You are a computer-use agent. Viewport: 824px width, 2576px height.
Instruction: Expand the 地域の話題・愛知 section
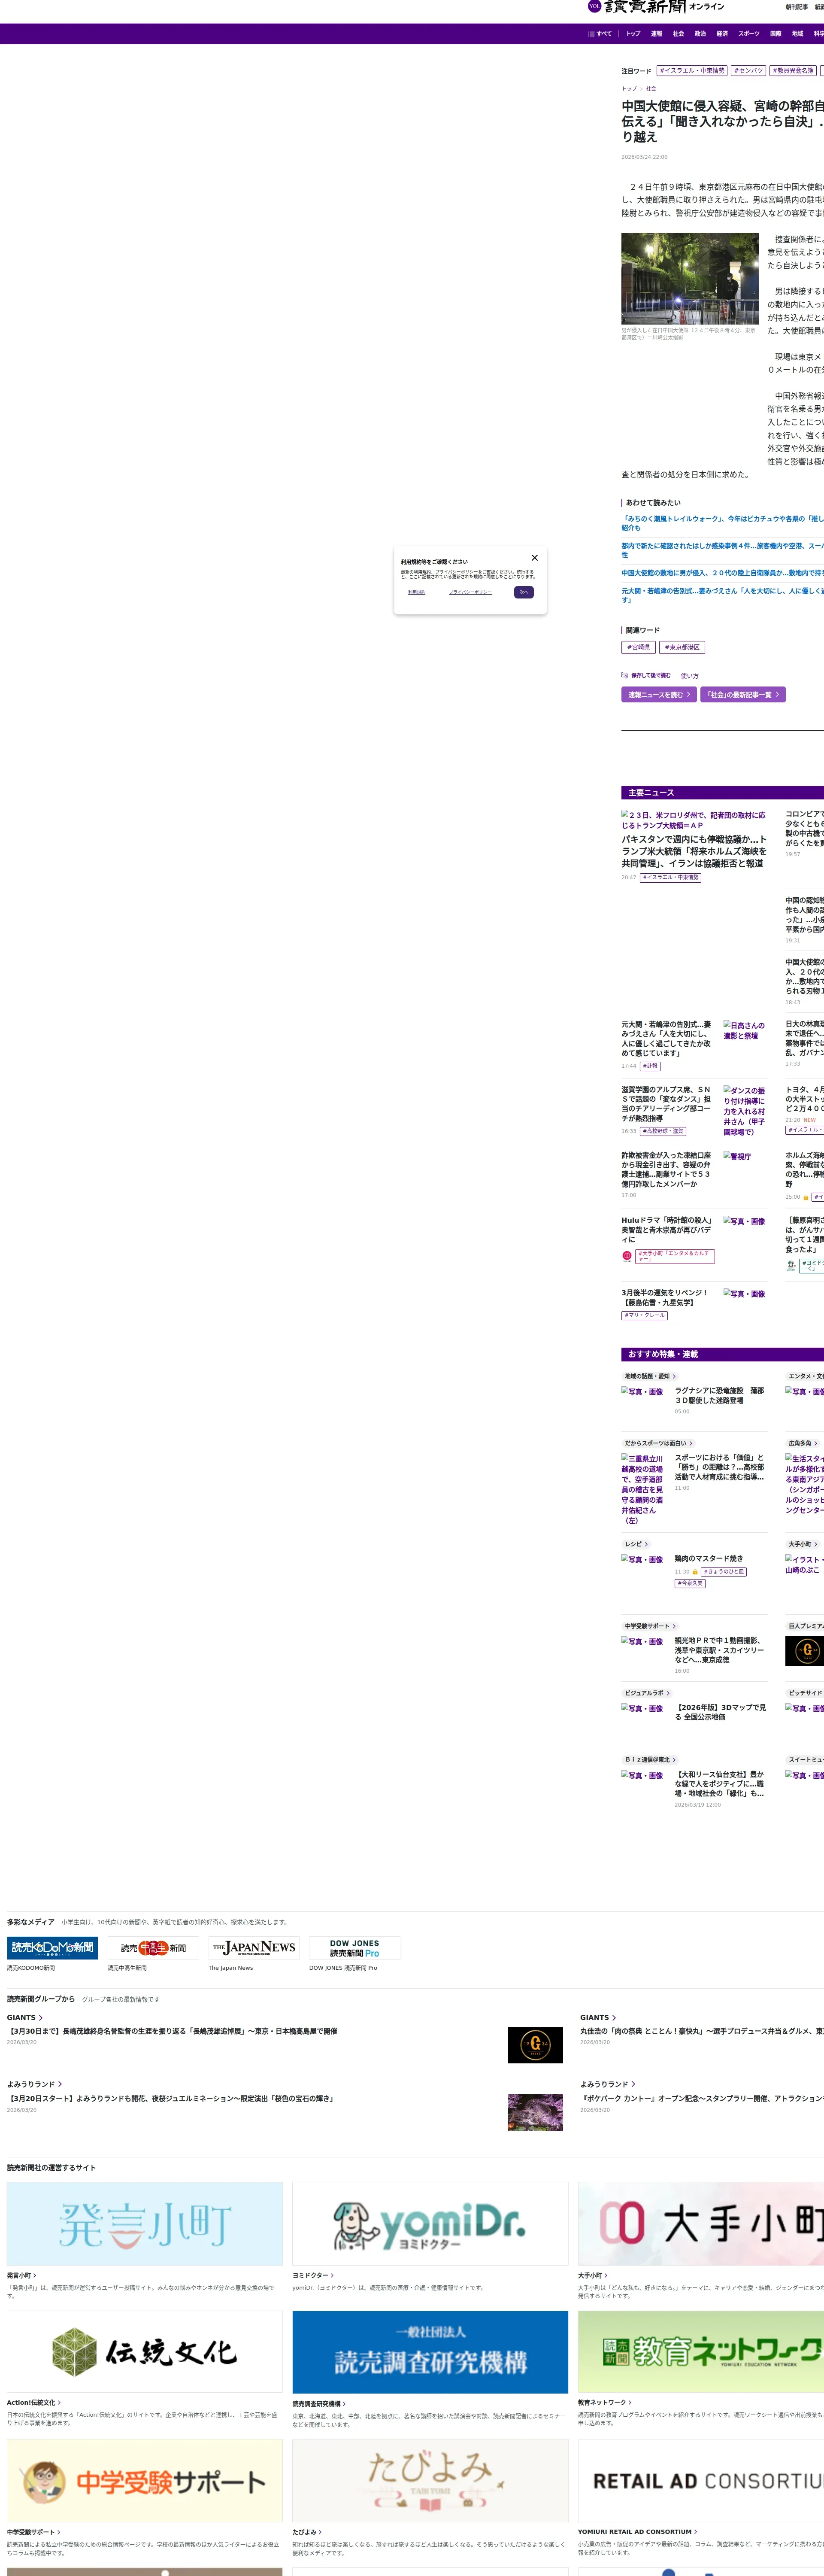point(650,1376)
